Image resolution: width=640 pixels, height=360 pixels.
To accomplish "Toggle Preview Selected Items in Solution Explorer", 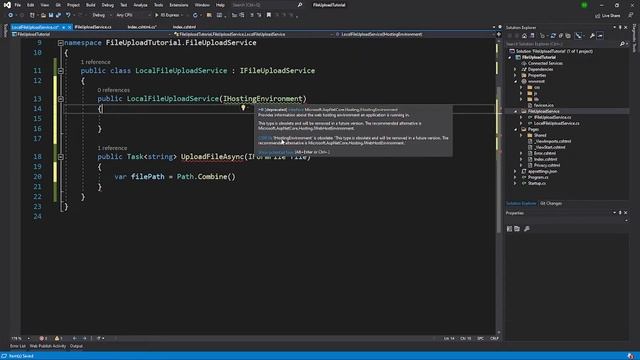I will (x=600, y=36).
